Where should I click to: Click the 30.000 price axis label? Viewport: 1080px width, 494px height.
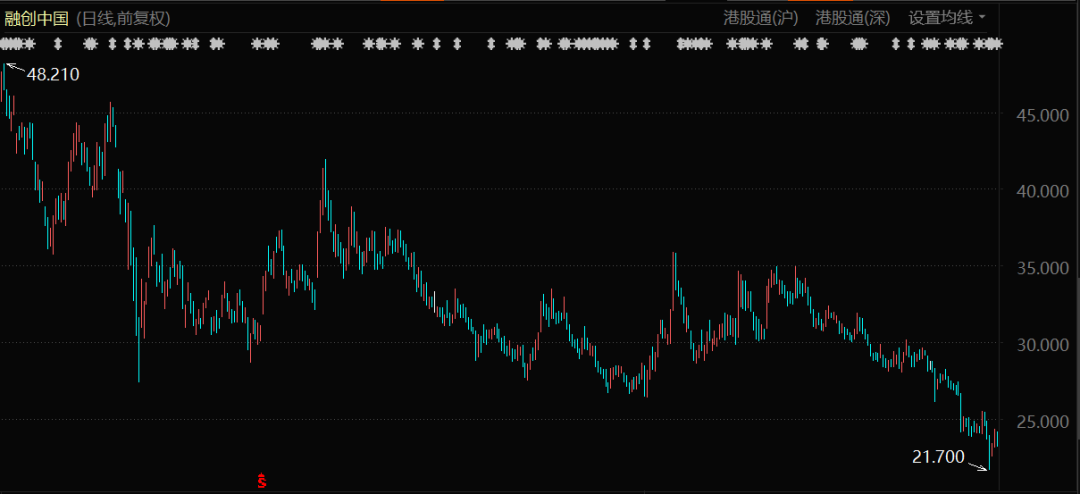click(1043, 344)
